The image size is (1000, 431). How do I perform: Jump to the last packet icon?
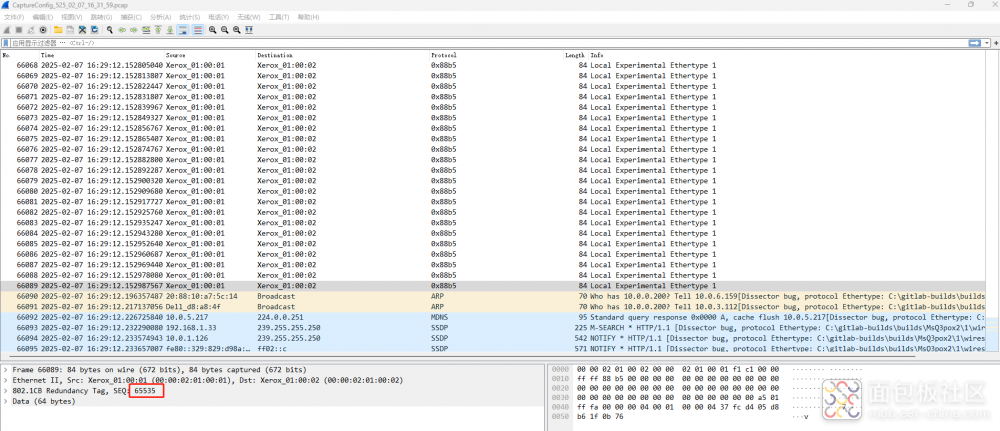170,30
